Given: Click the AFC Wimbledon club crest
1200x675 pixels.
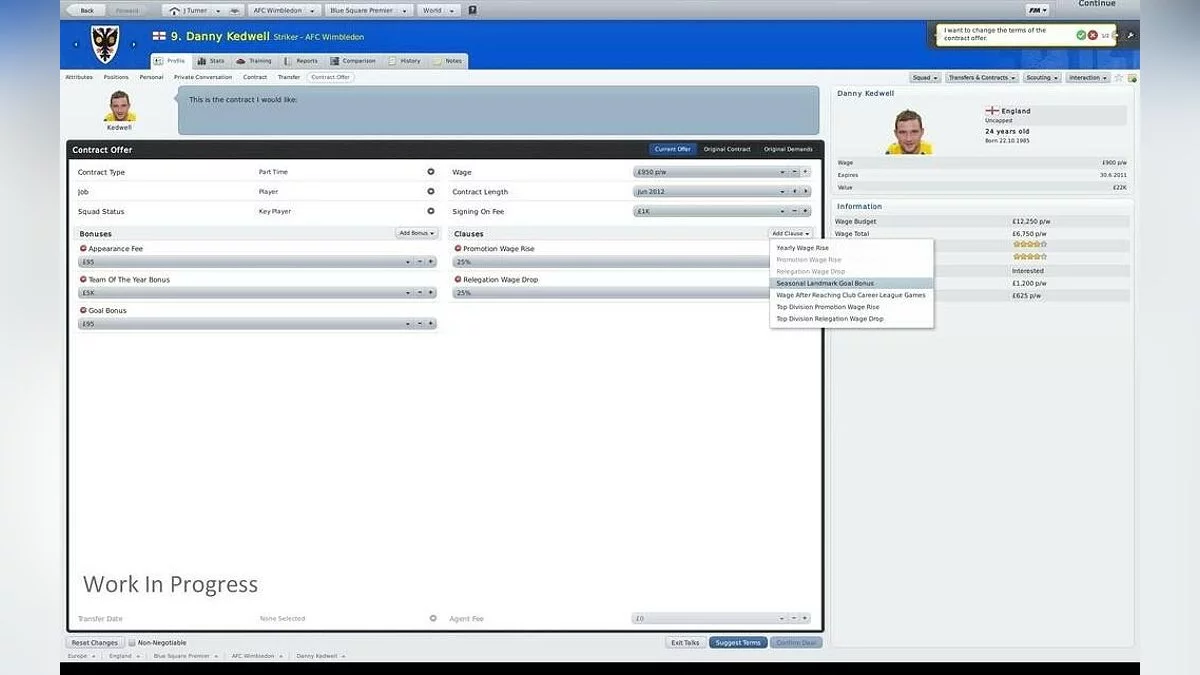Looking at the screenshot, I should point(104,45).
